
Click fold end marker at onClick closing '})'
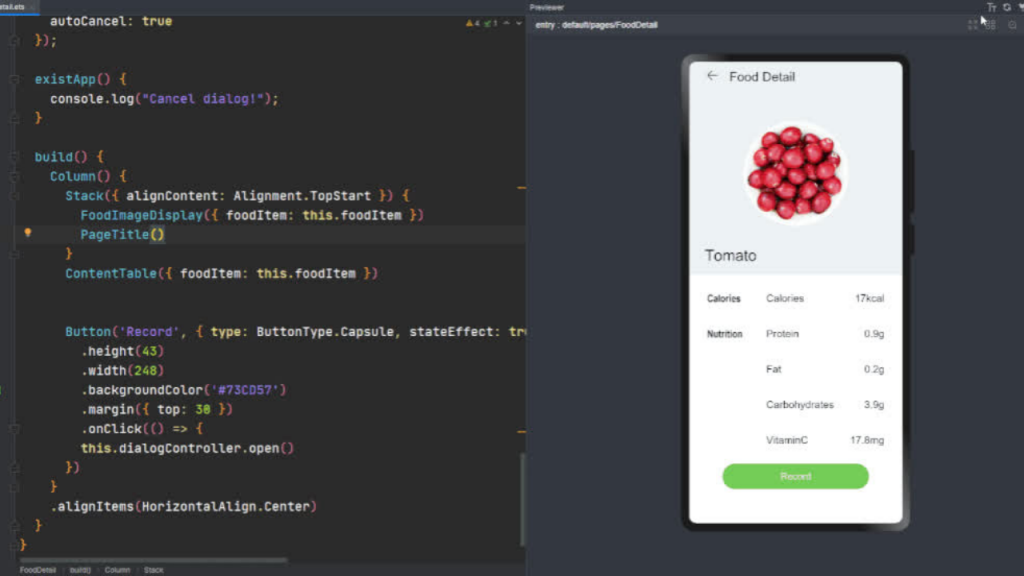point(14,468)
